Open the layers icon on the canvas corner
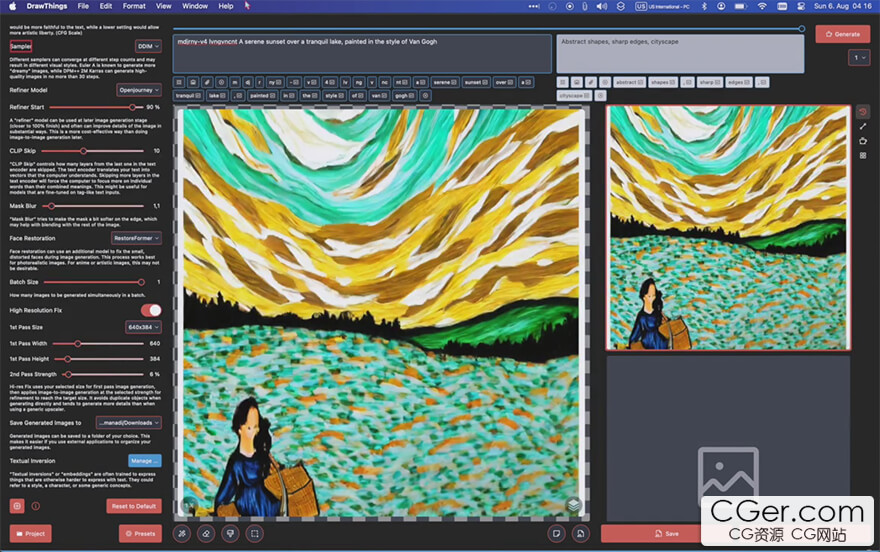Viewport: 880px width, 552px height. 573,505
